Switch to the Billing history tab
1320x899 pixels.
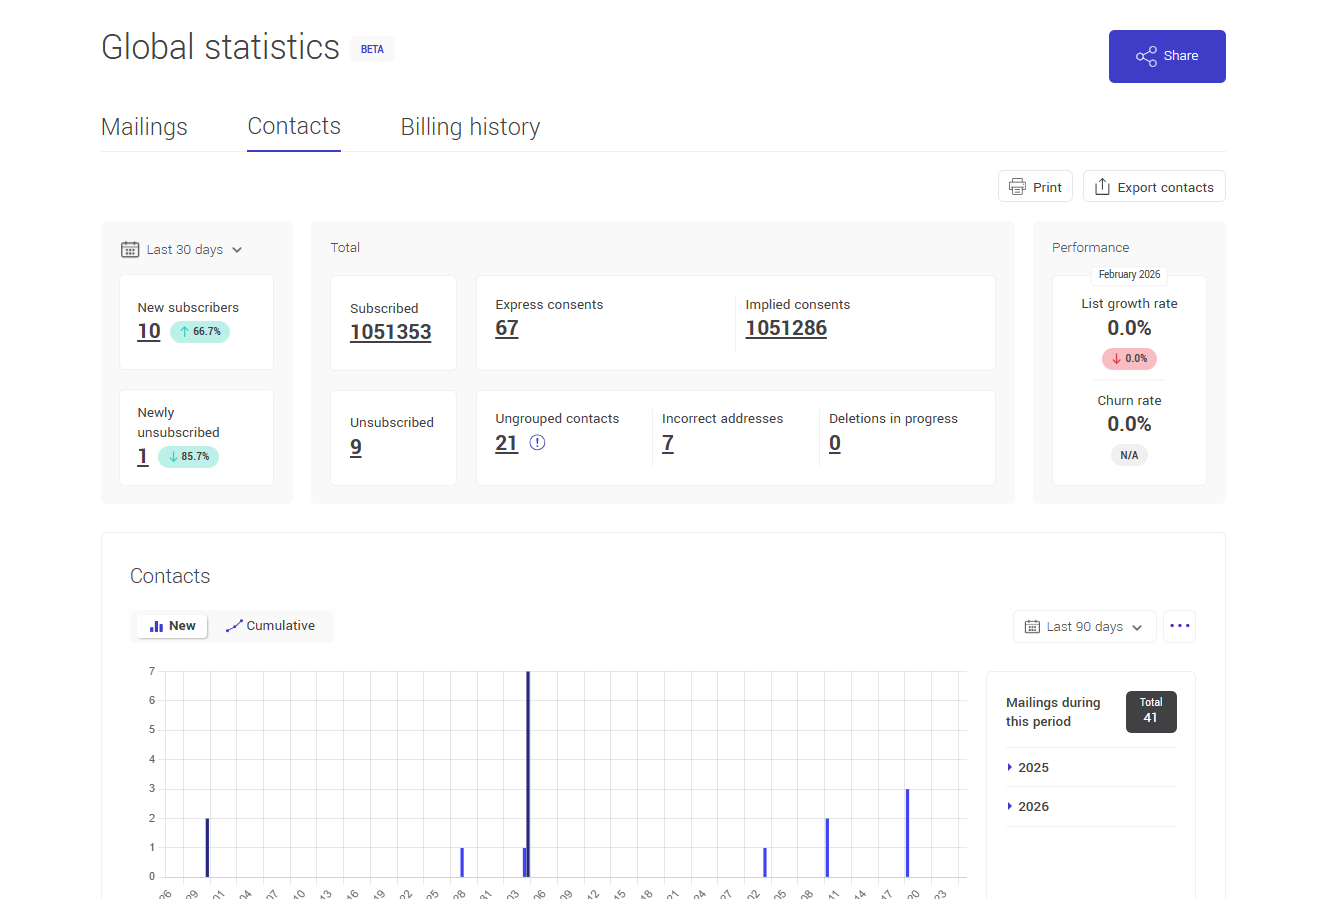pos(470,126)
